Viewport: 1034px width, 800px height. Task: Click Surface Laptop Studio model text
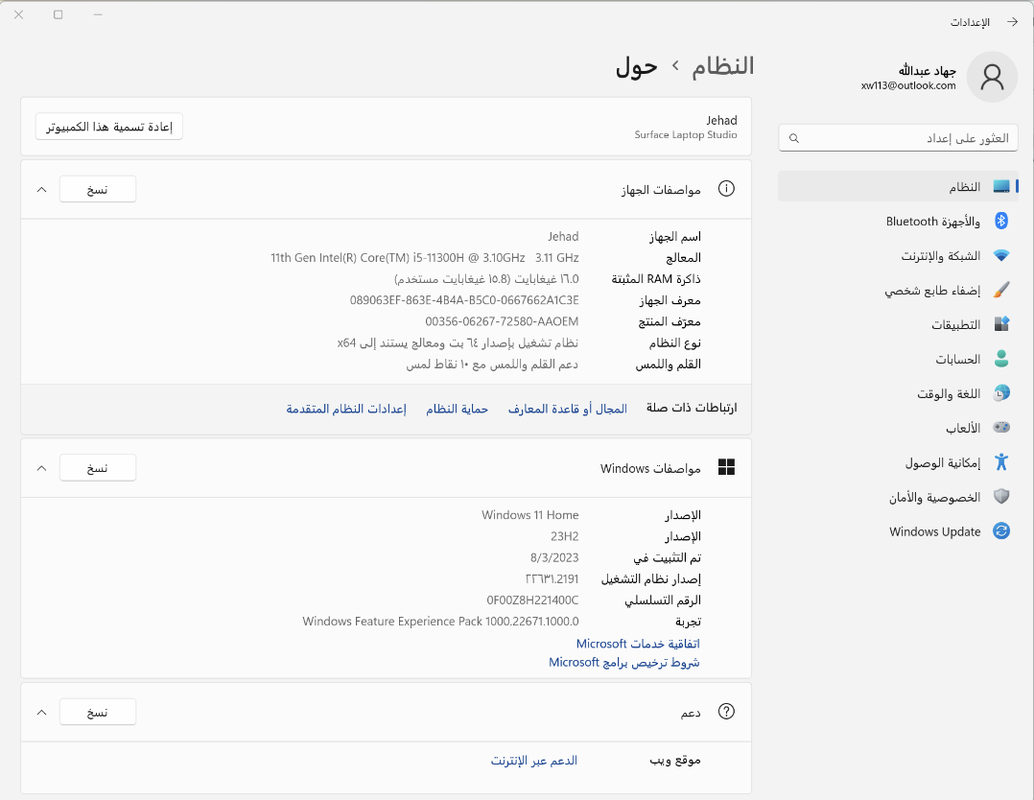click(686, 135)
